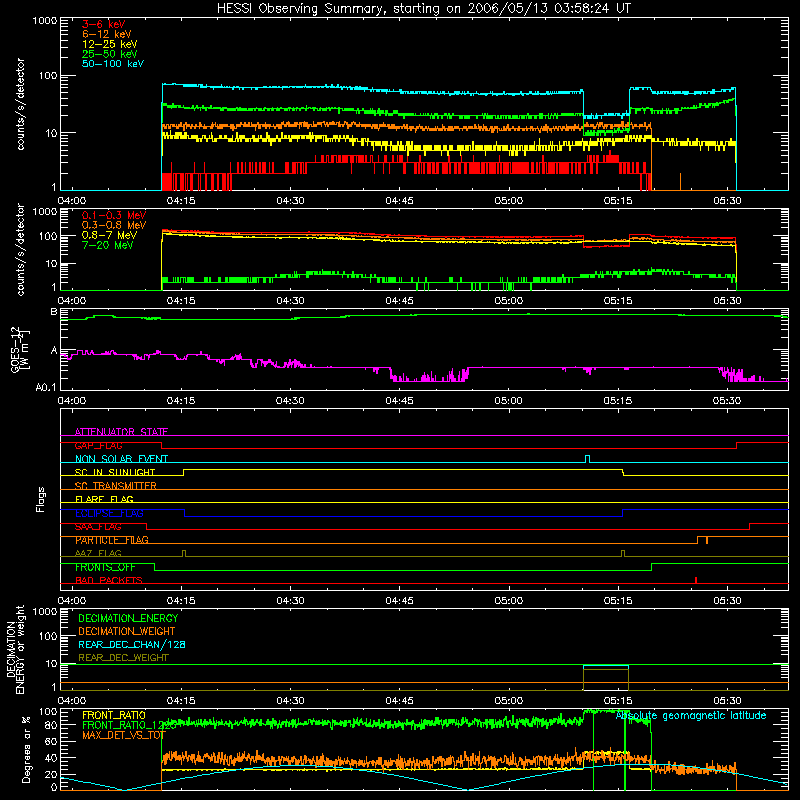Pick the SC_TRANSMITTER flag label
This screenshot has height=800, width=800.
(116, 486)
